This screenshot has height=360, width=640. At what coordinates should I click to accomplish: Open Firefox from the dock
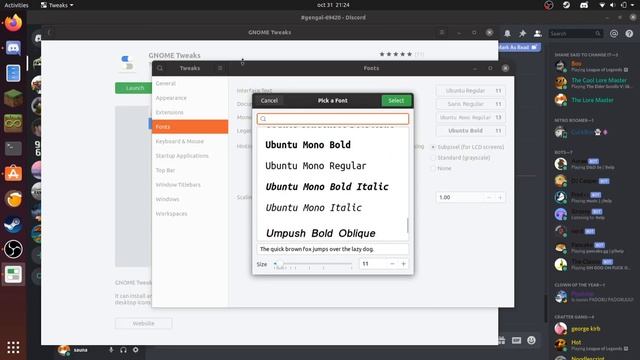(13, 23)
